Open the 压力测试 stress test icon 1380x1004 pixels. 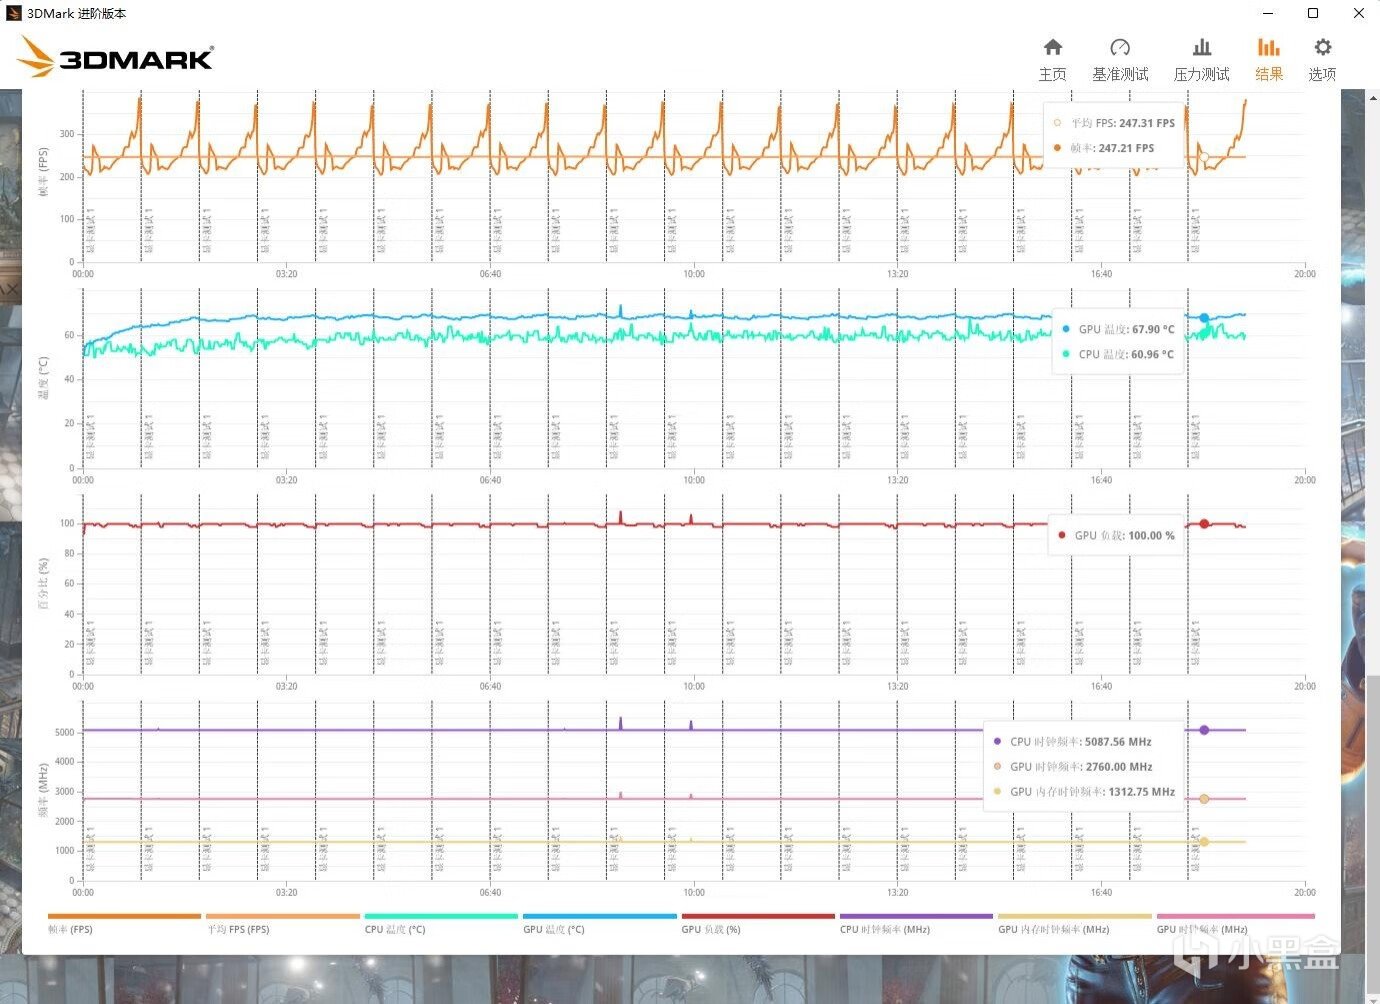coord(1202,47)
